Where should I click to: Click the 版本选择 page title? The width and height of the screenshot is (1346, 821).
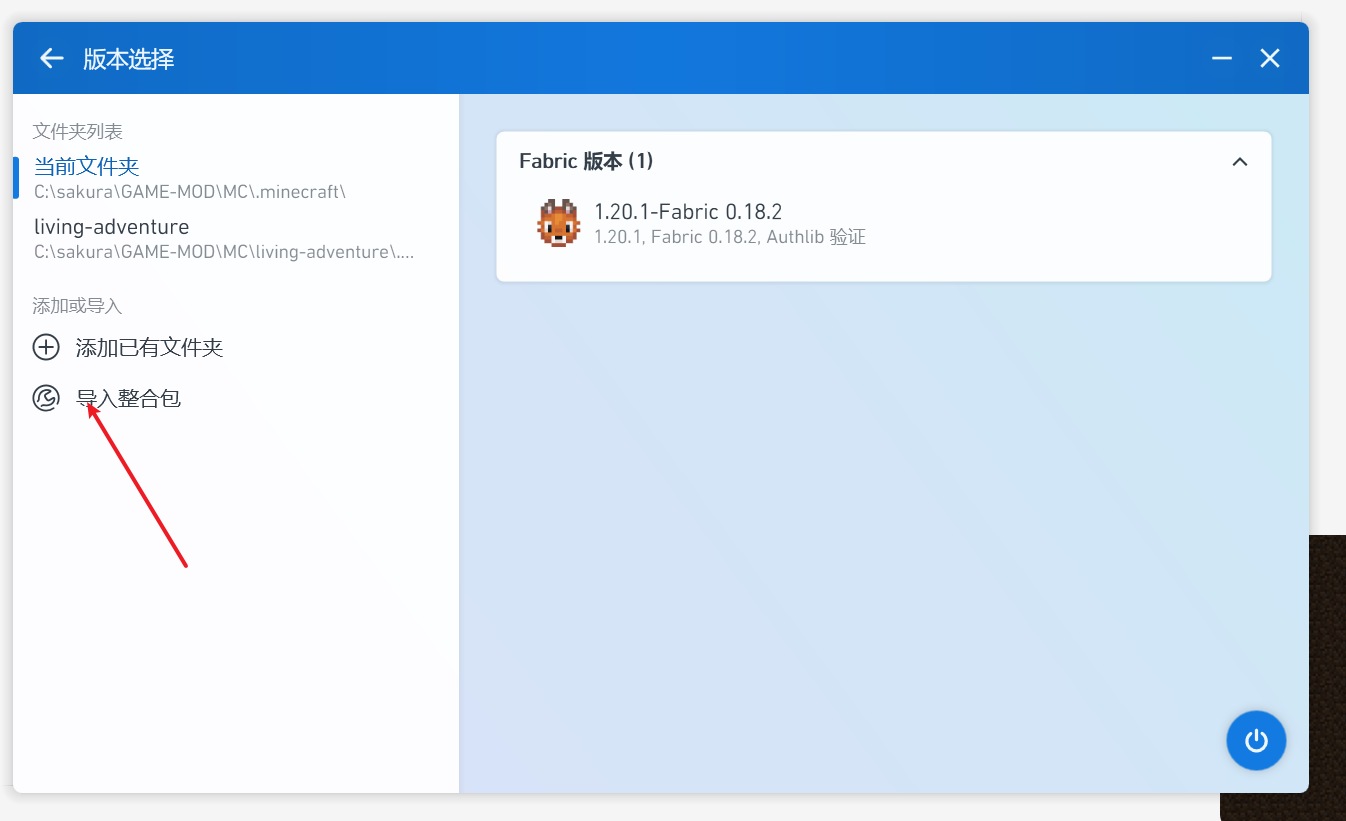coord(129,59)
